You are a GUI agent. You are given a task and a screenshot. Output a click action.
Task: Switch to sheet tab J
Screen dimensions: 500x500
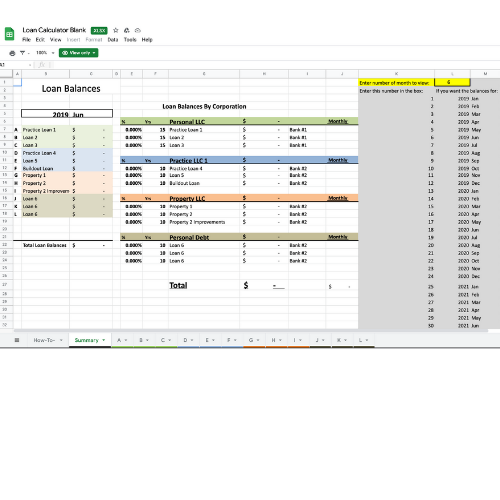click(x=317, y=340)
